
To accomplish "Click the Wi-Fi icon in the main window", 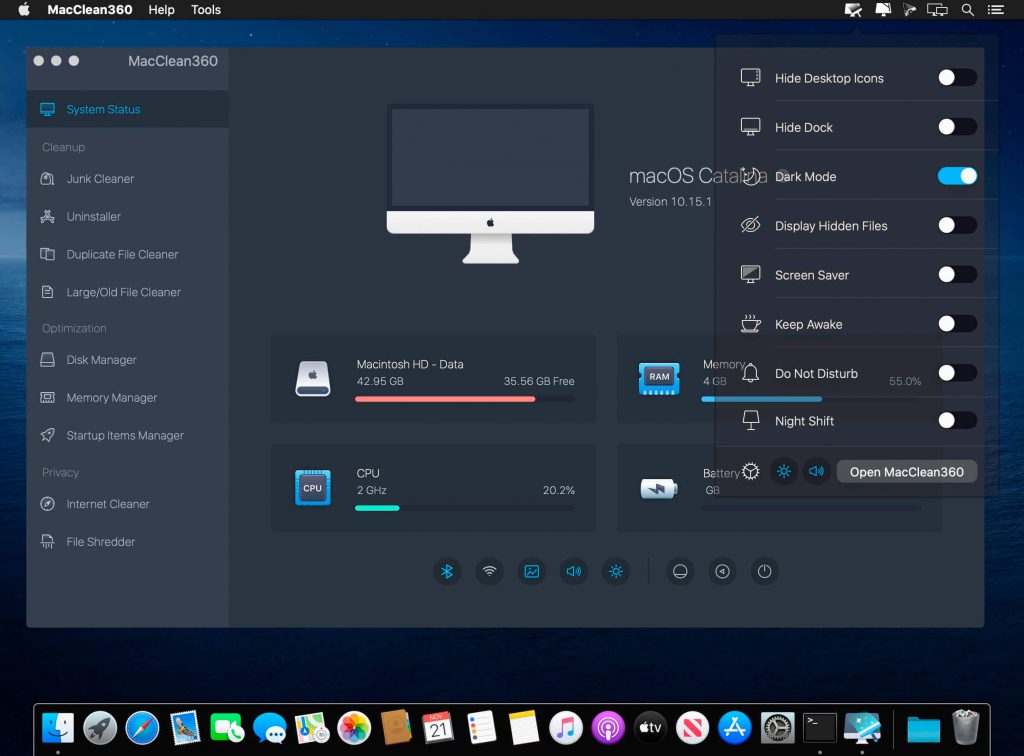I will click(x=490, y=572).
